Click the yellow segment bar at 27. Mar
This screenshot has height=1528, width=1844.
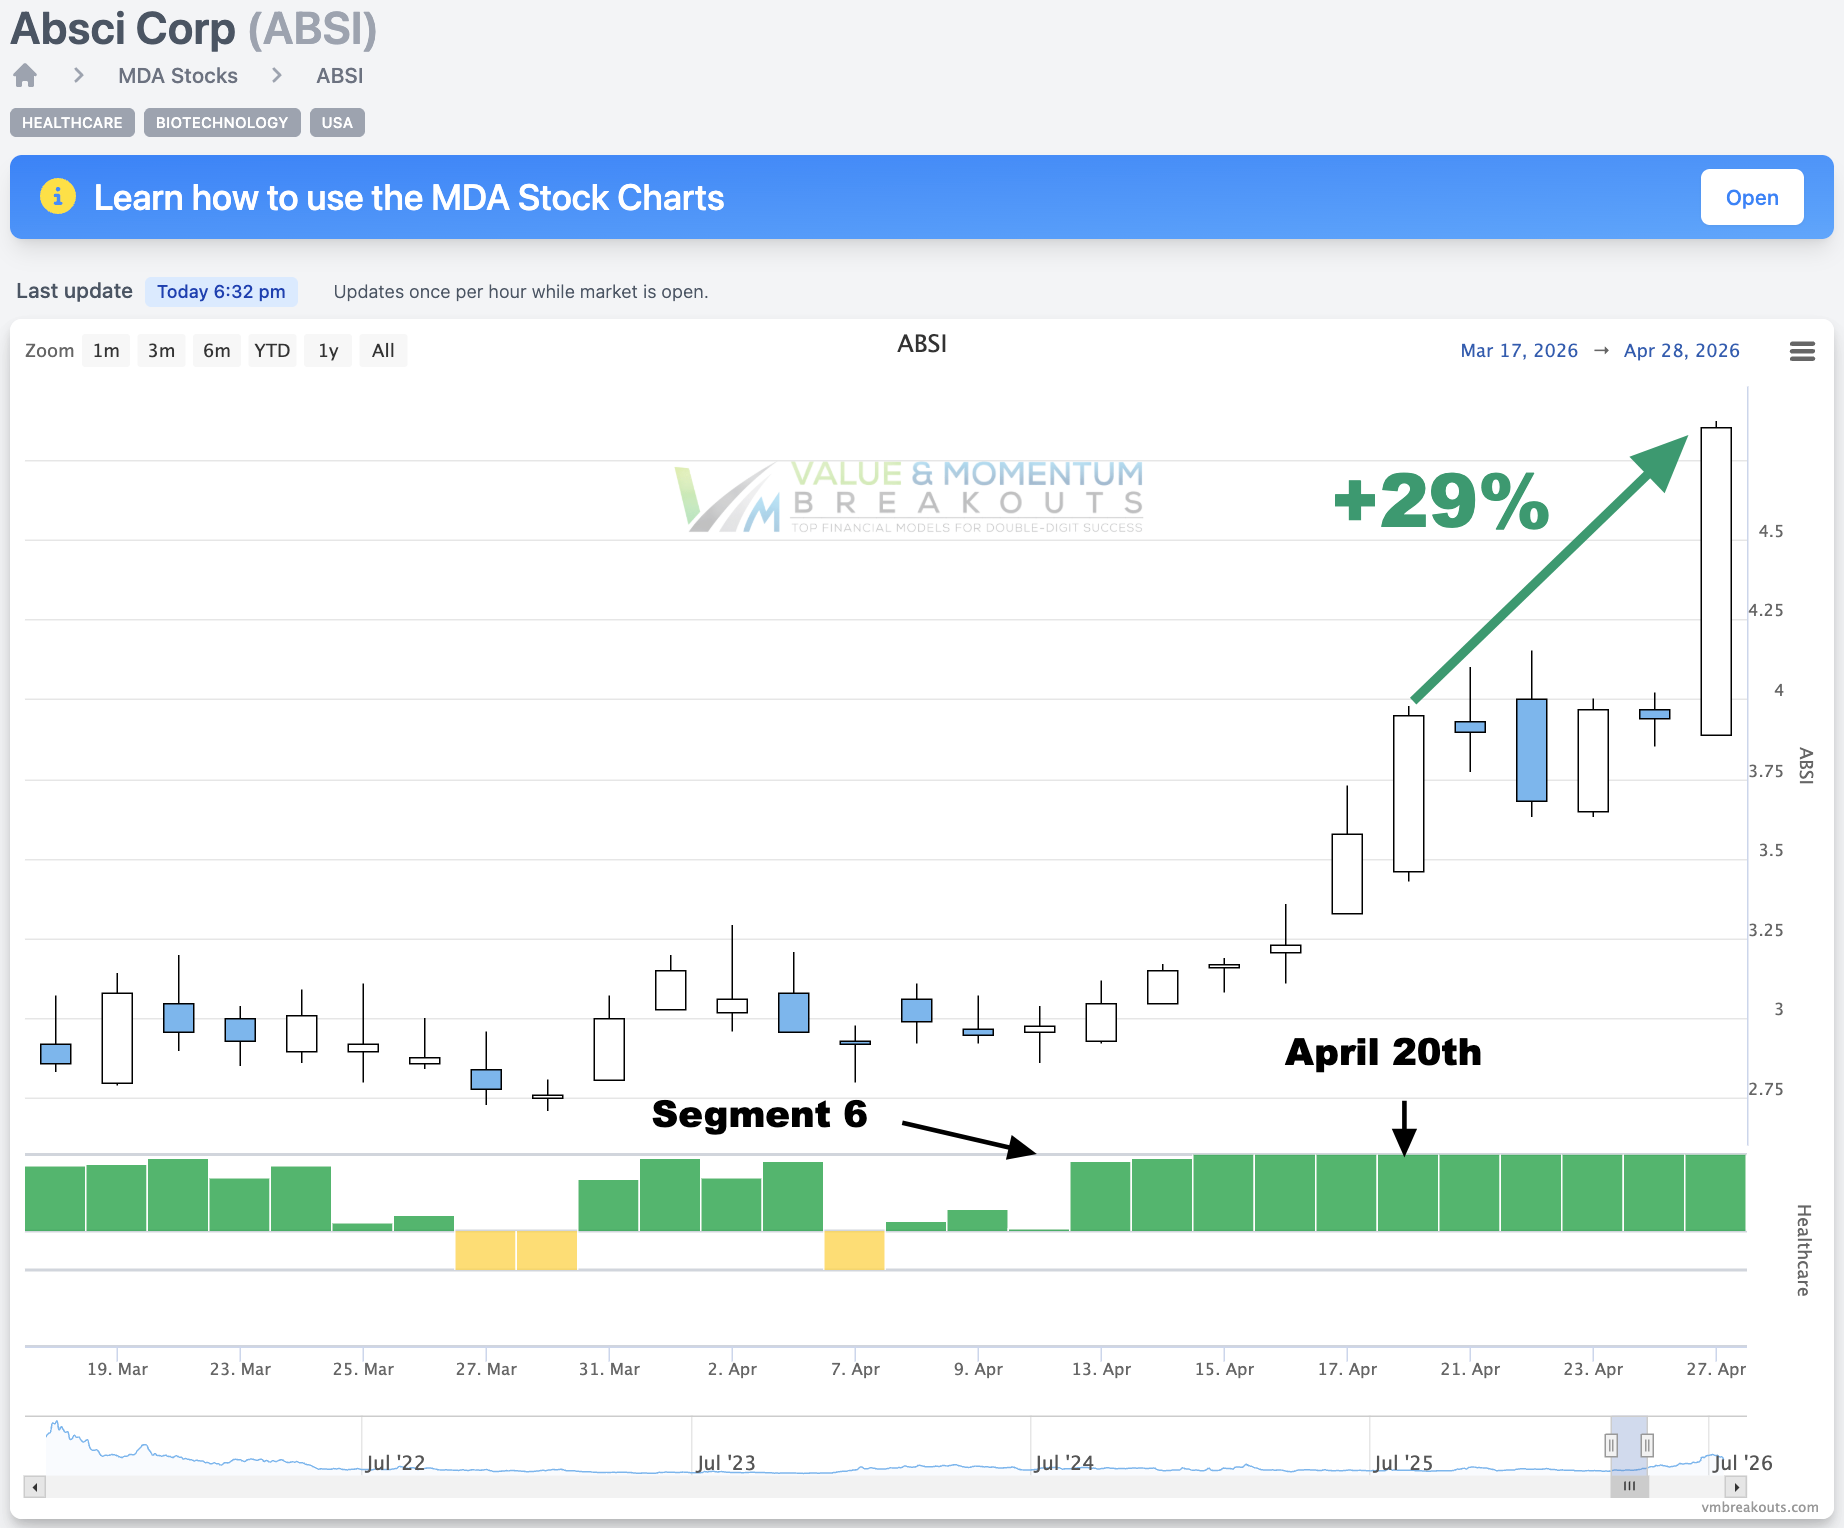[x=486, y=1250]
